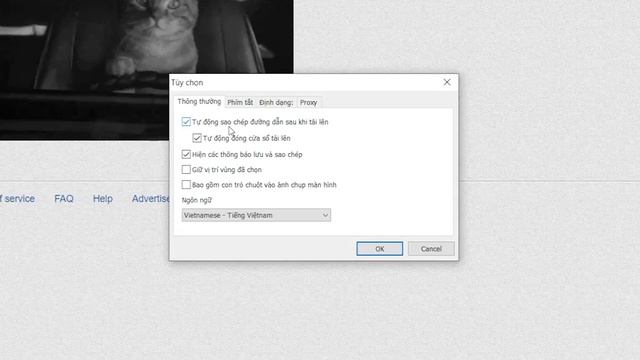This screenshot has width=640, height=360.
Task: Open the Advertise link on webpage
Action: point(150,199)
